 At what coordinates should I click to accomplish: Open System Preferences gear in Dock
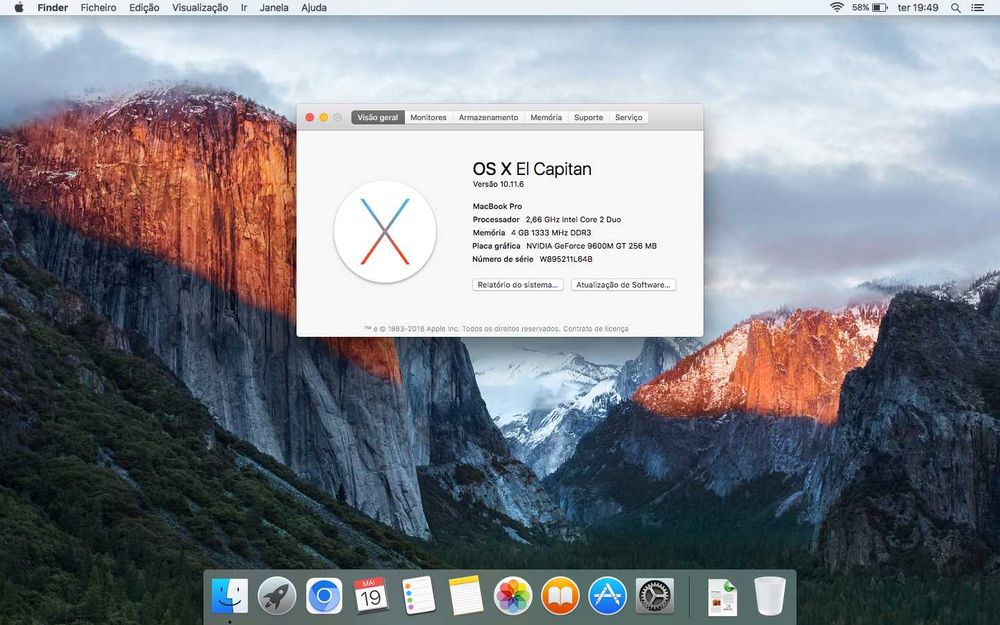[654, 596]
